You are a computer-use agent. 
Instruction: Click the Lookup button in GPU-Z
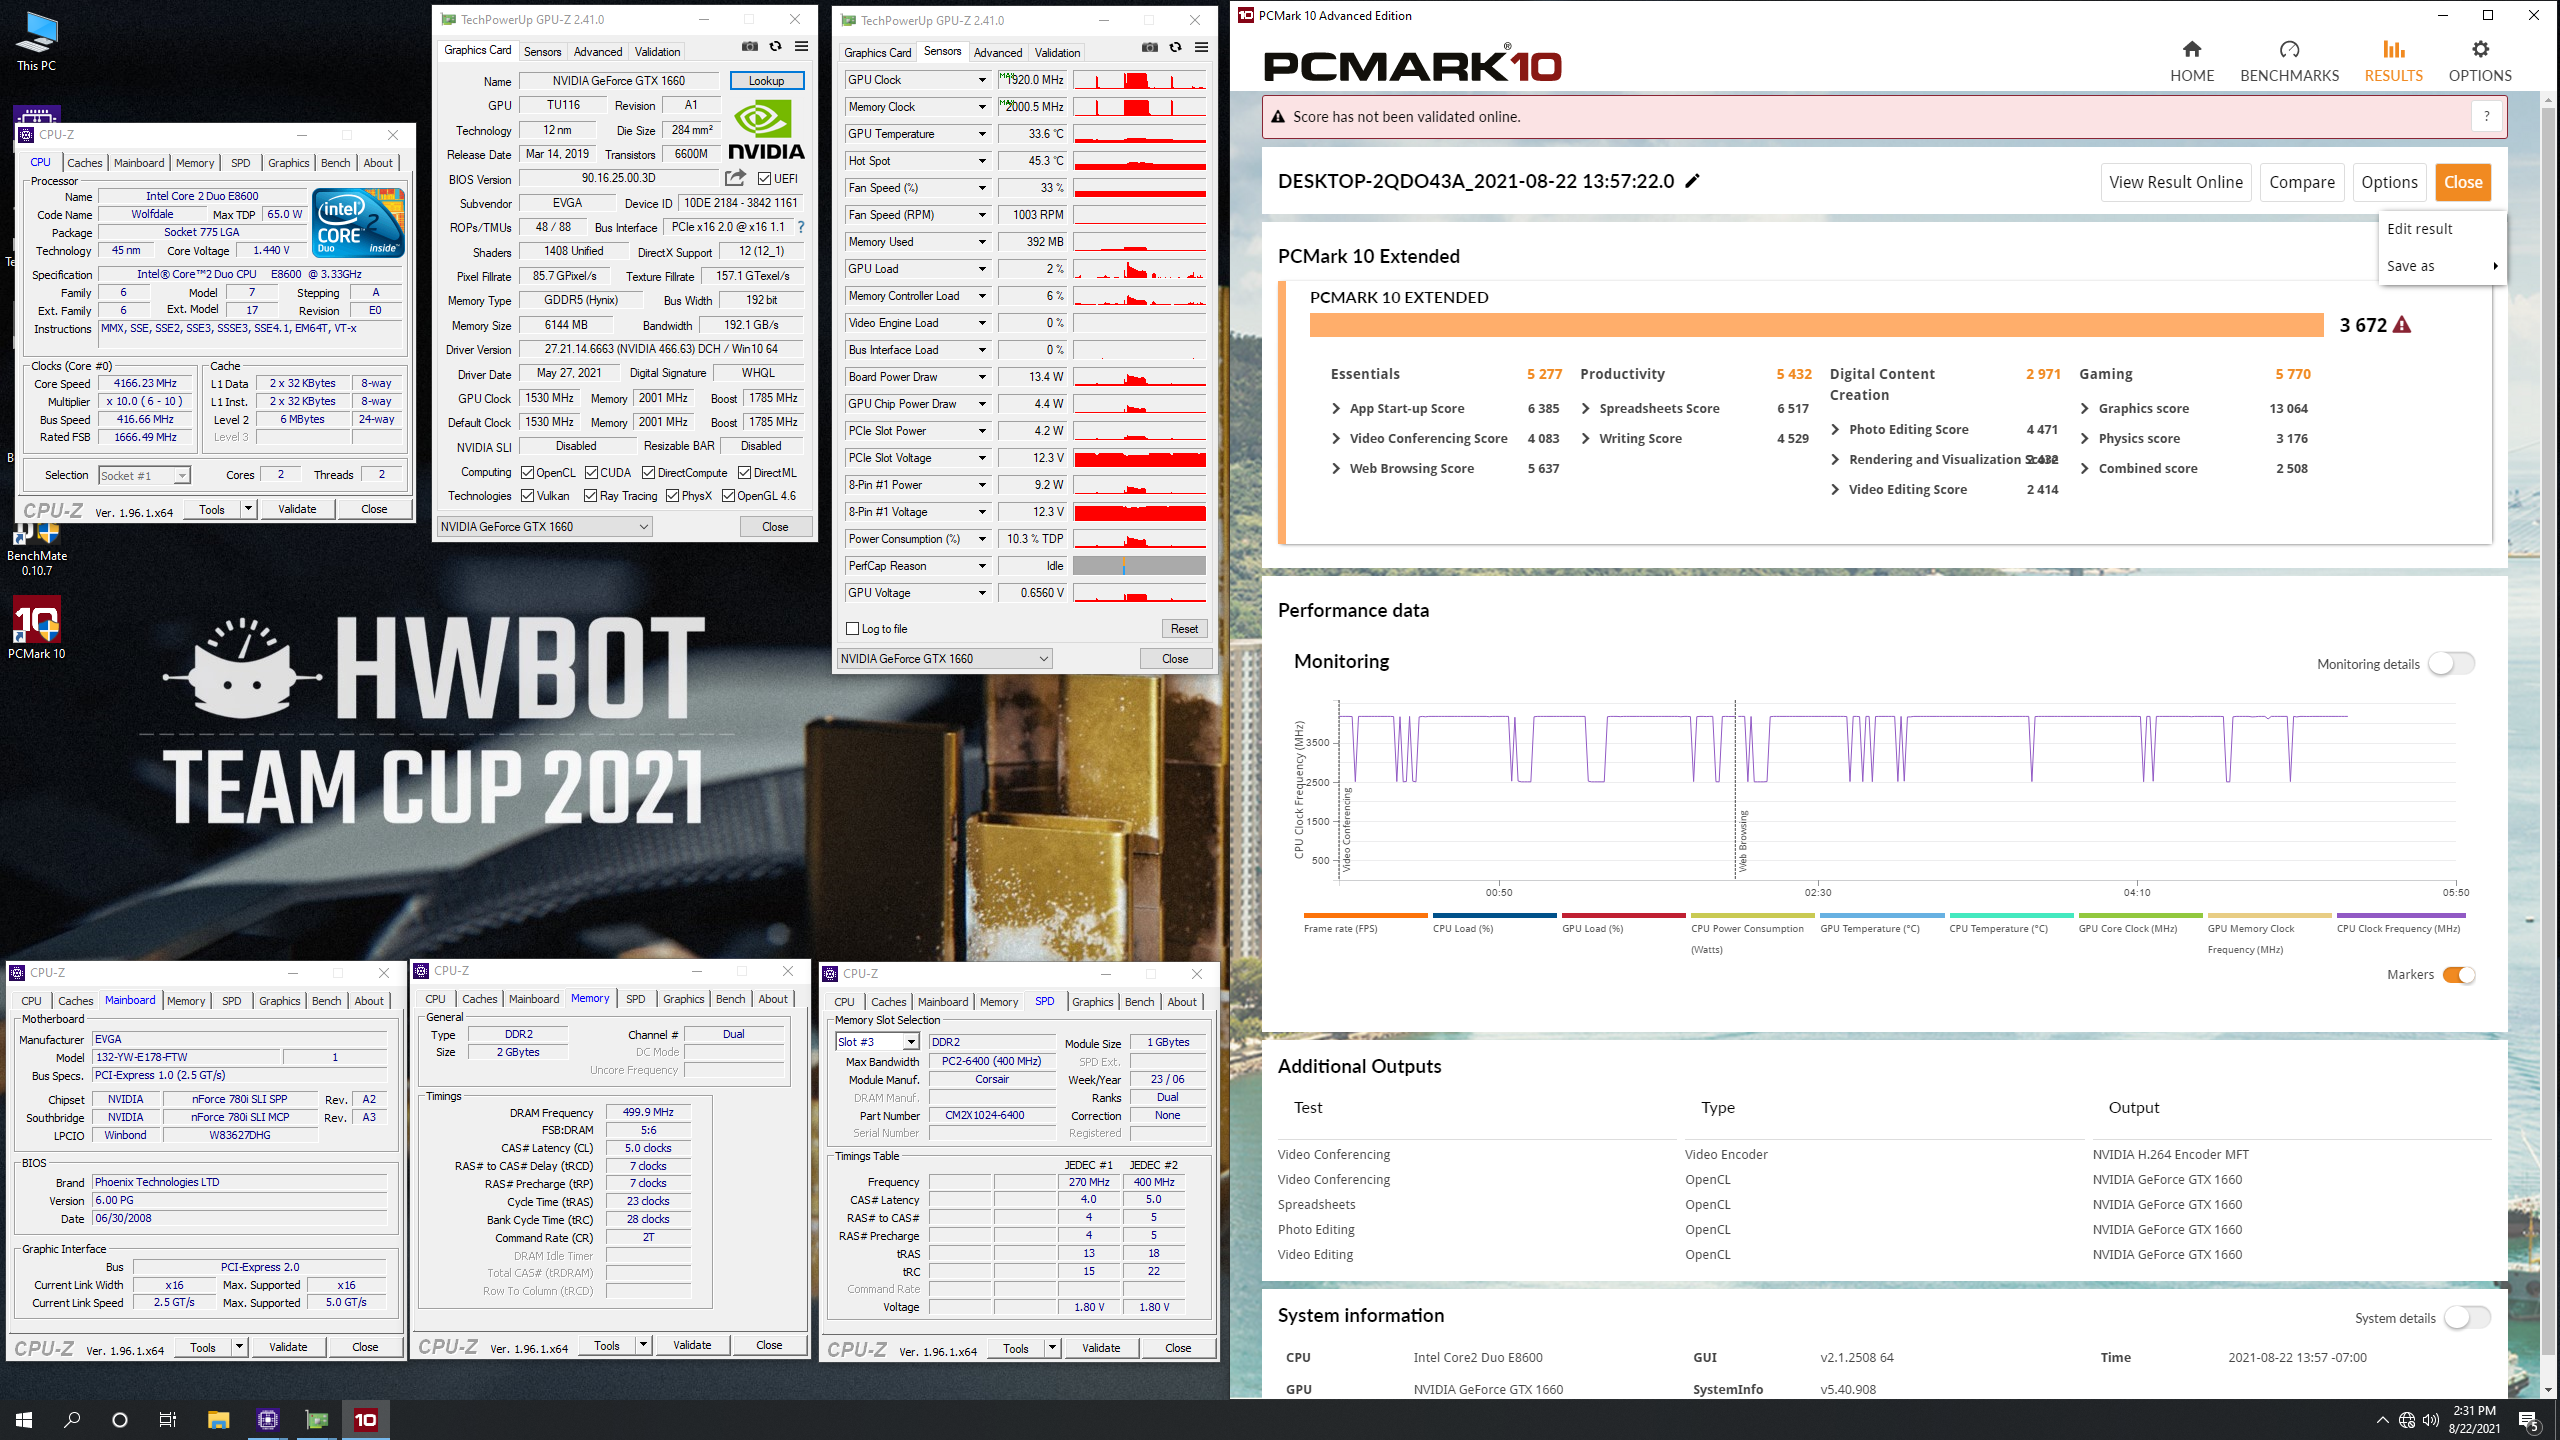click(x=767, y=81)
